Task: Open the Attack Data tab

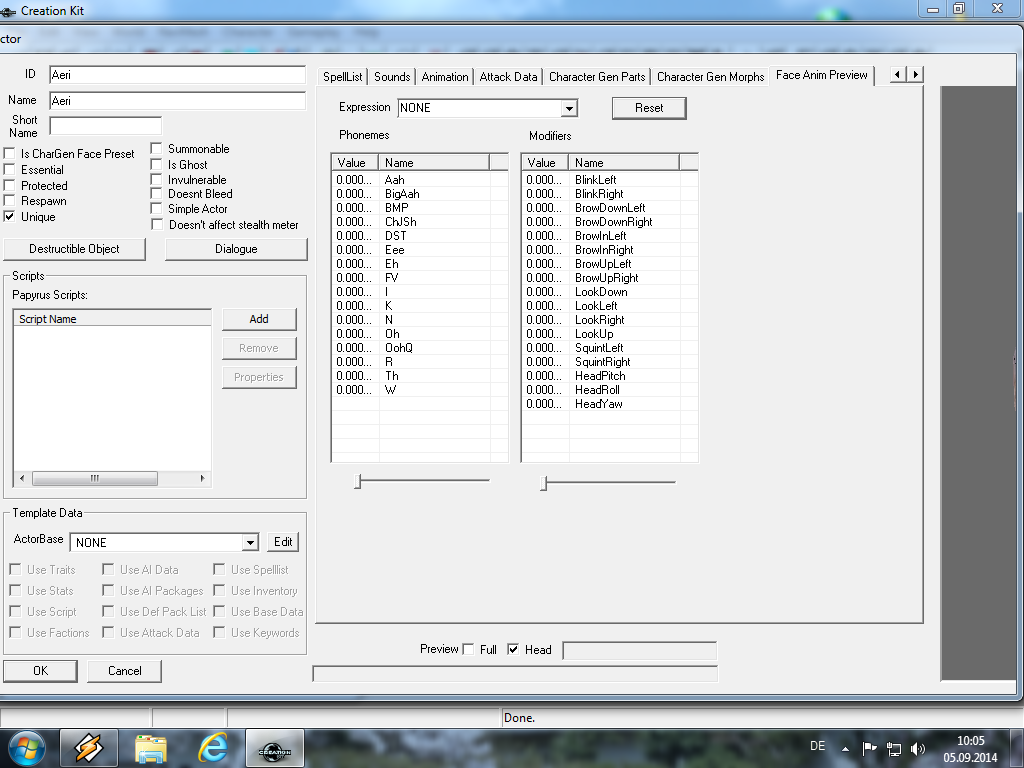Action: [508, 77]
